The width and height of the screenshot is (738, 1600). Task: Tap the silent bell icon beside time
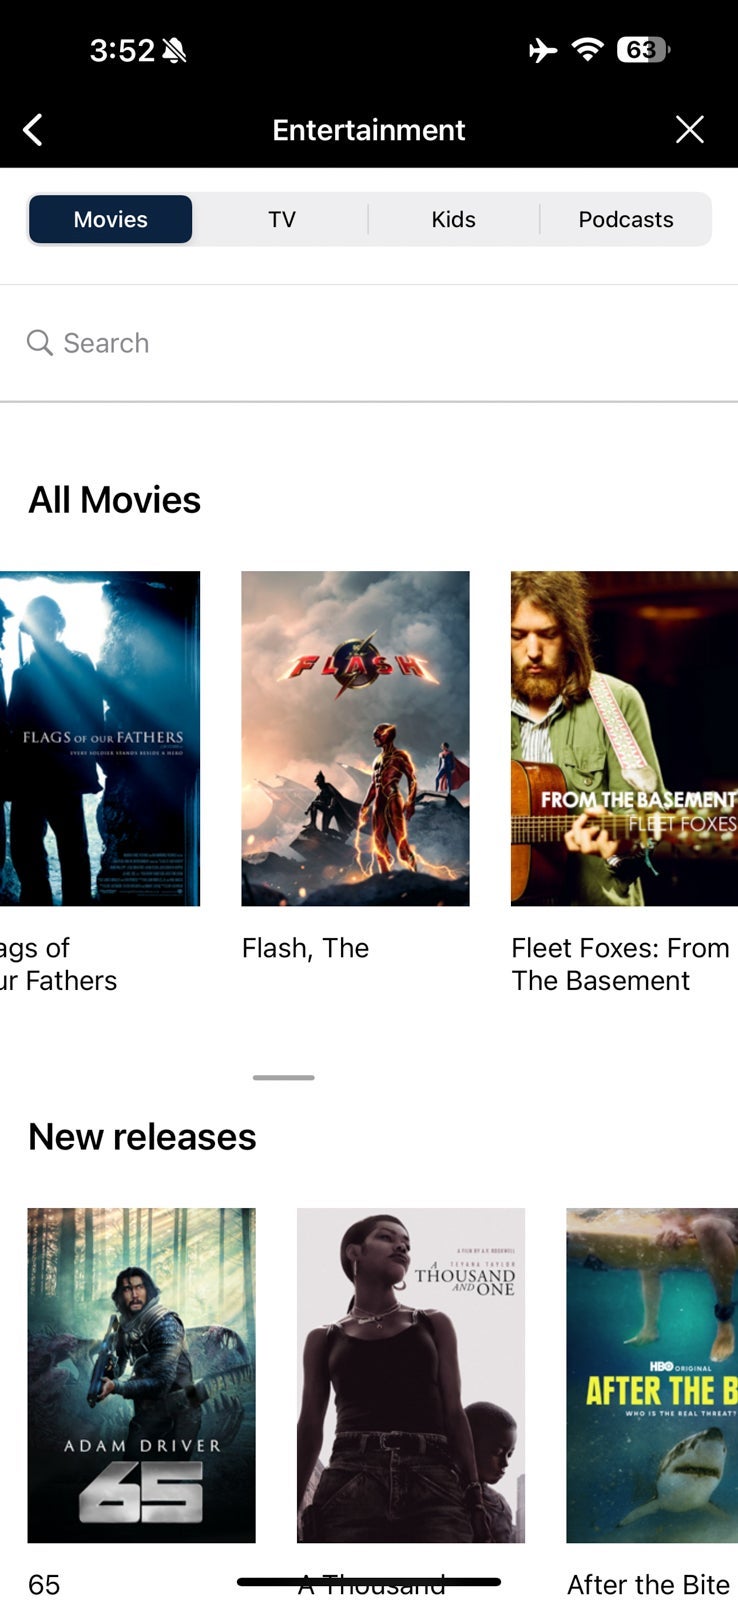click(174, 50)
